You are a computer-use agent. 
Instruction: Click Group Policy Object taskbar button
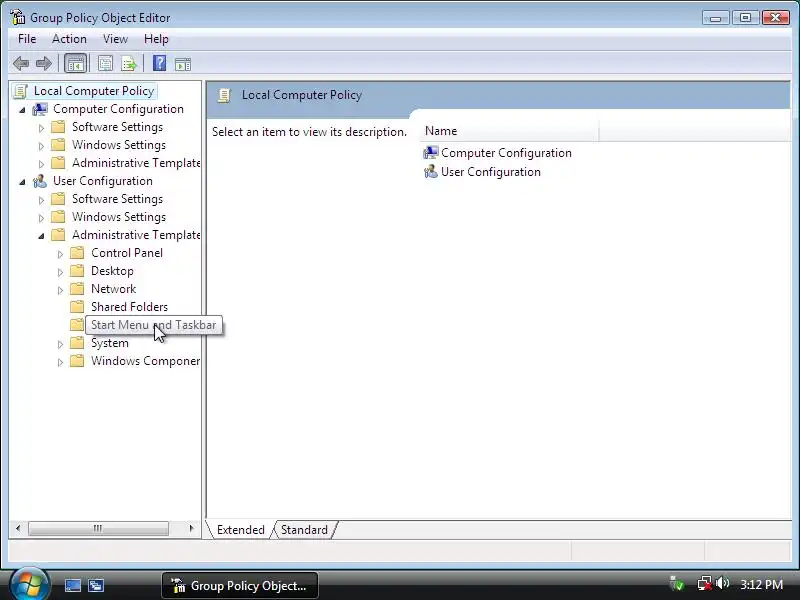pos(240,586)
